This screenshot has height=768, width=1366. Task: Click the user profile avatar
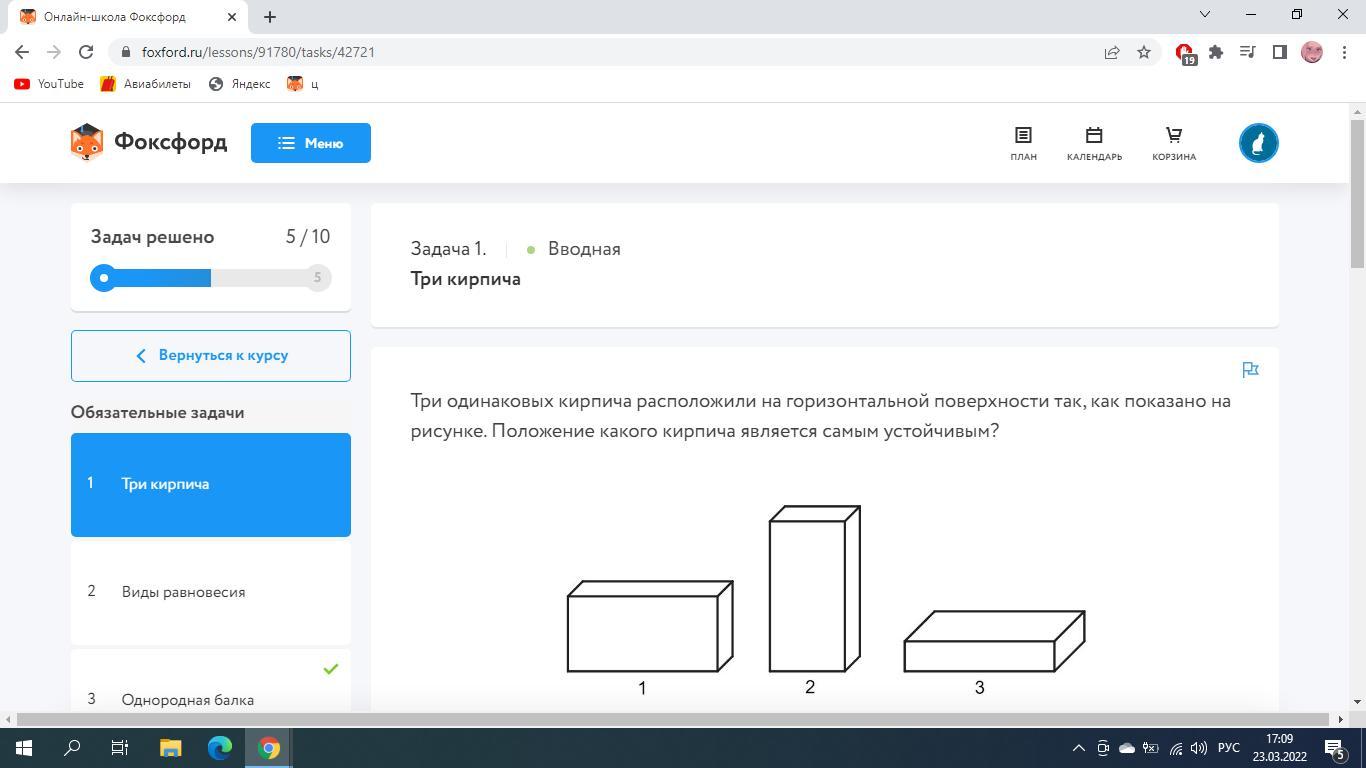click(1258, 143)
